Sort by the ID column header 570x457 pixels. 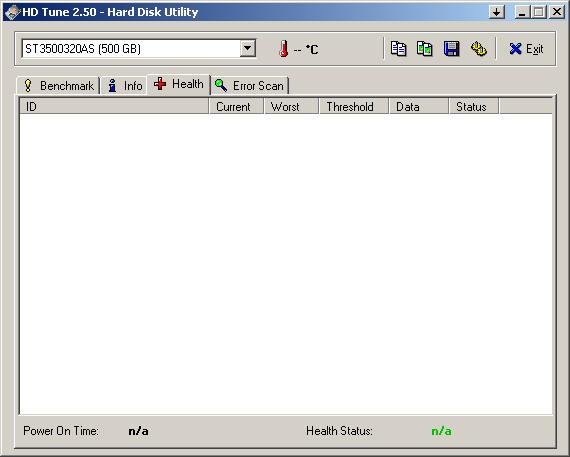114,107
